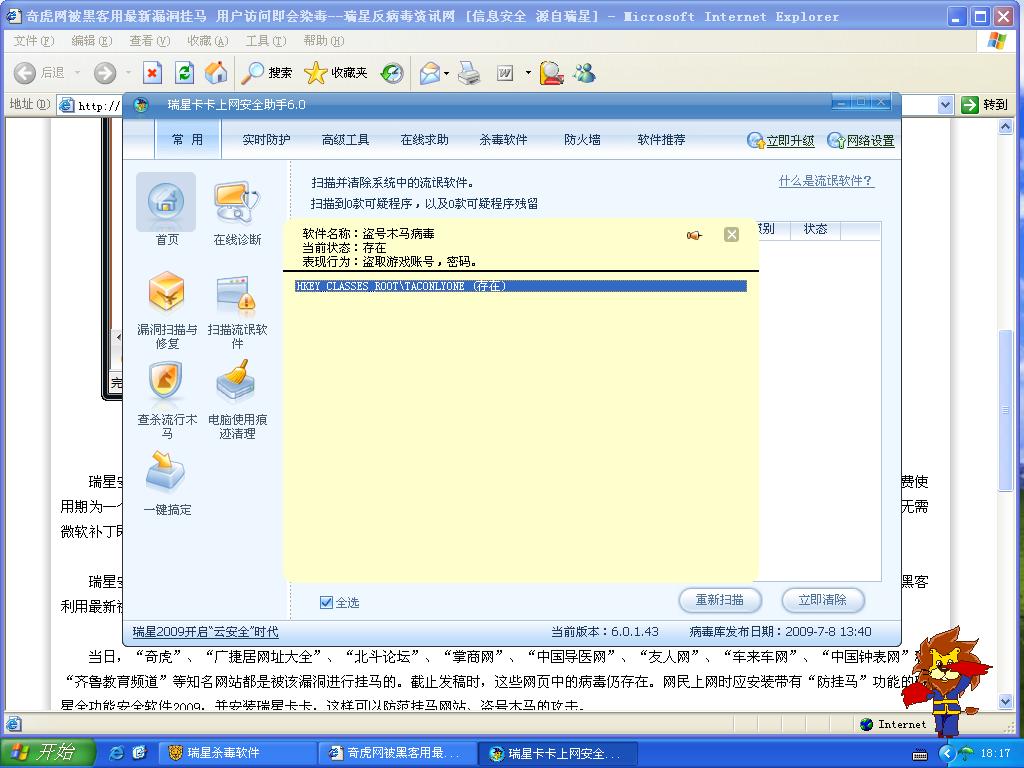Click IE scrollbar up arrow

[x=1006, y=127]
